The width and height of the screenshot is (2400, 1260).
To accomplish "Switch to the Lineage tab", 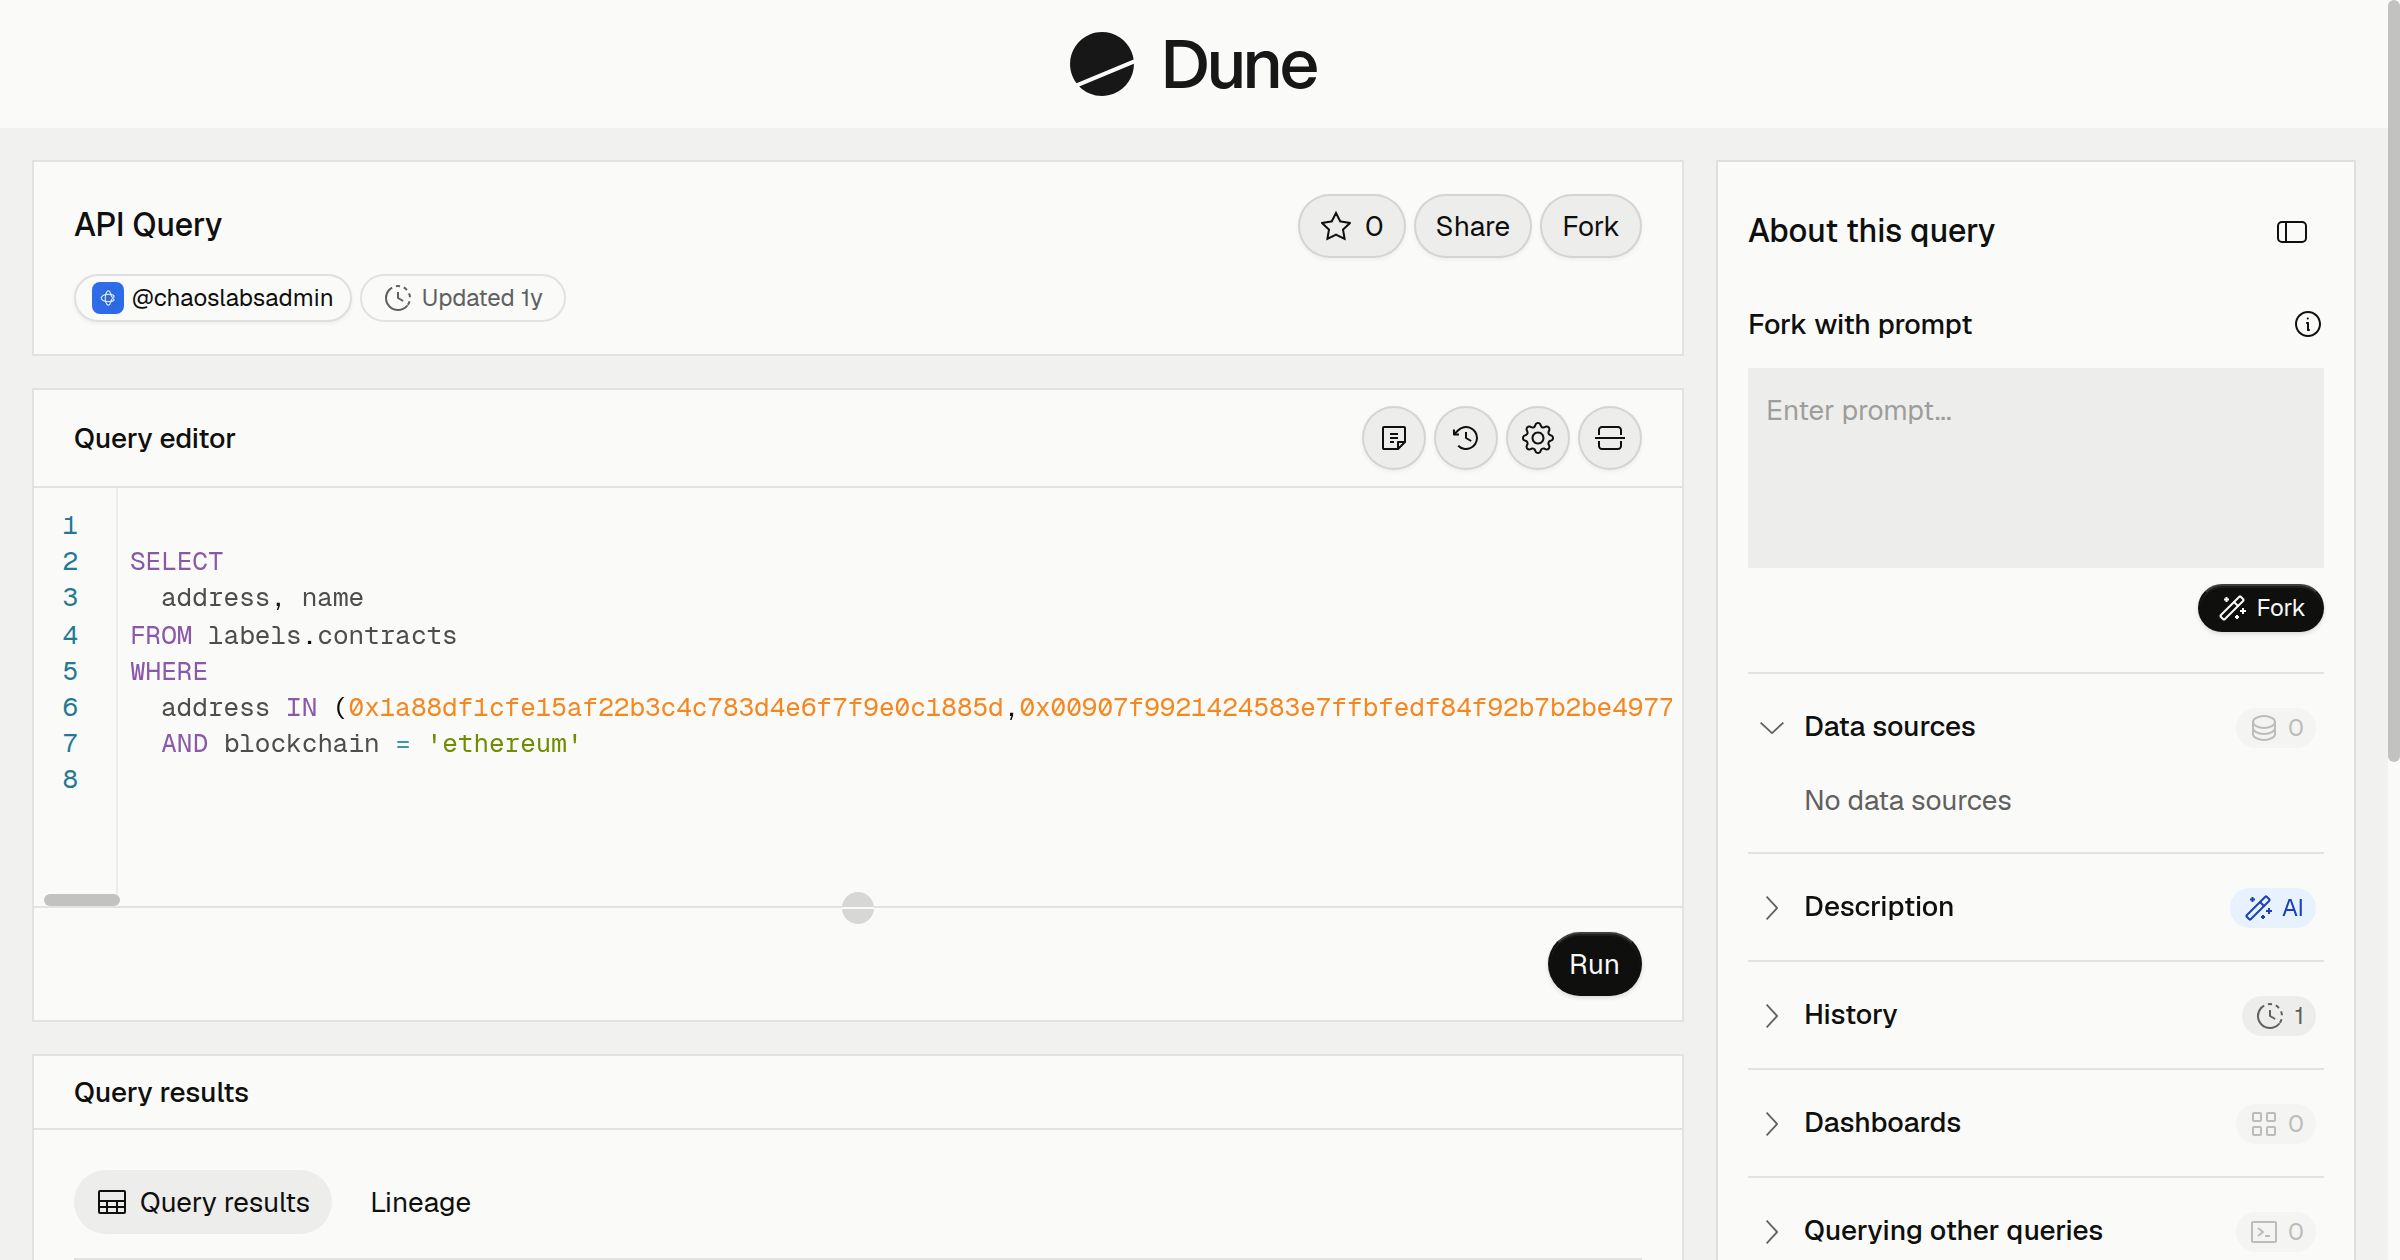I will tap(420, 1202).
